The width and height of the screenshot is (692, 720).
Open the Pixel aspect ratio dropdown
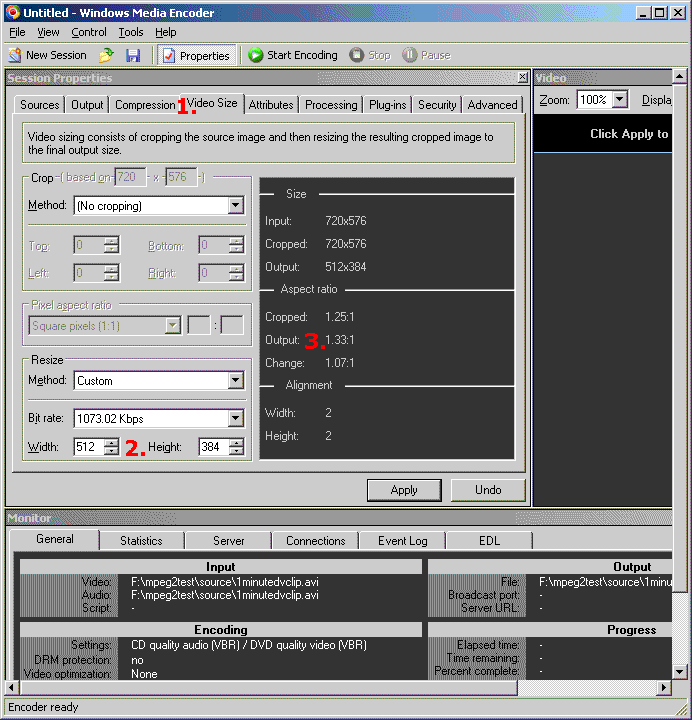click(x=173, y=326)
